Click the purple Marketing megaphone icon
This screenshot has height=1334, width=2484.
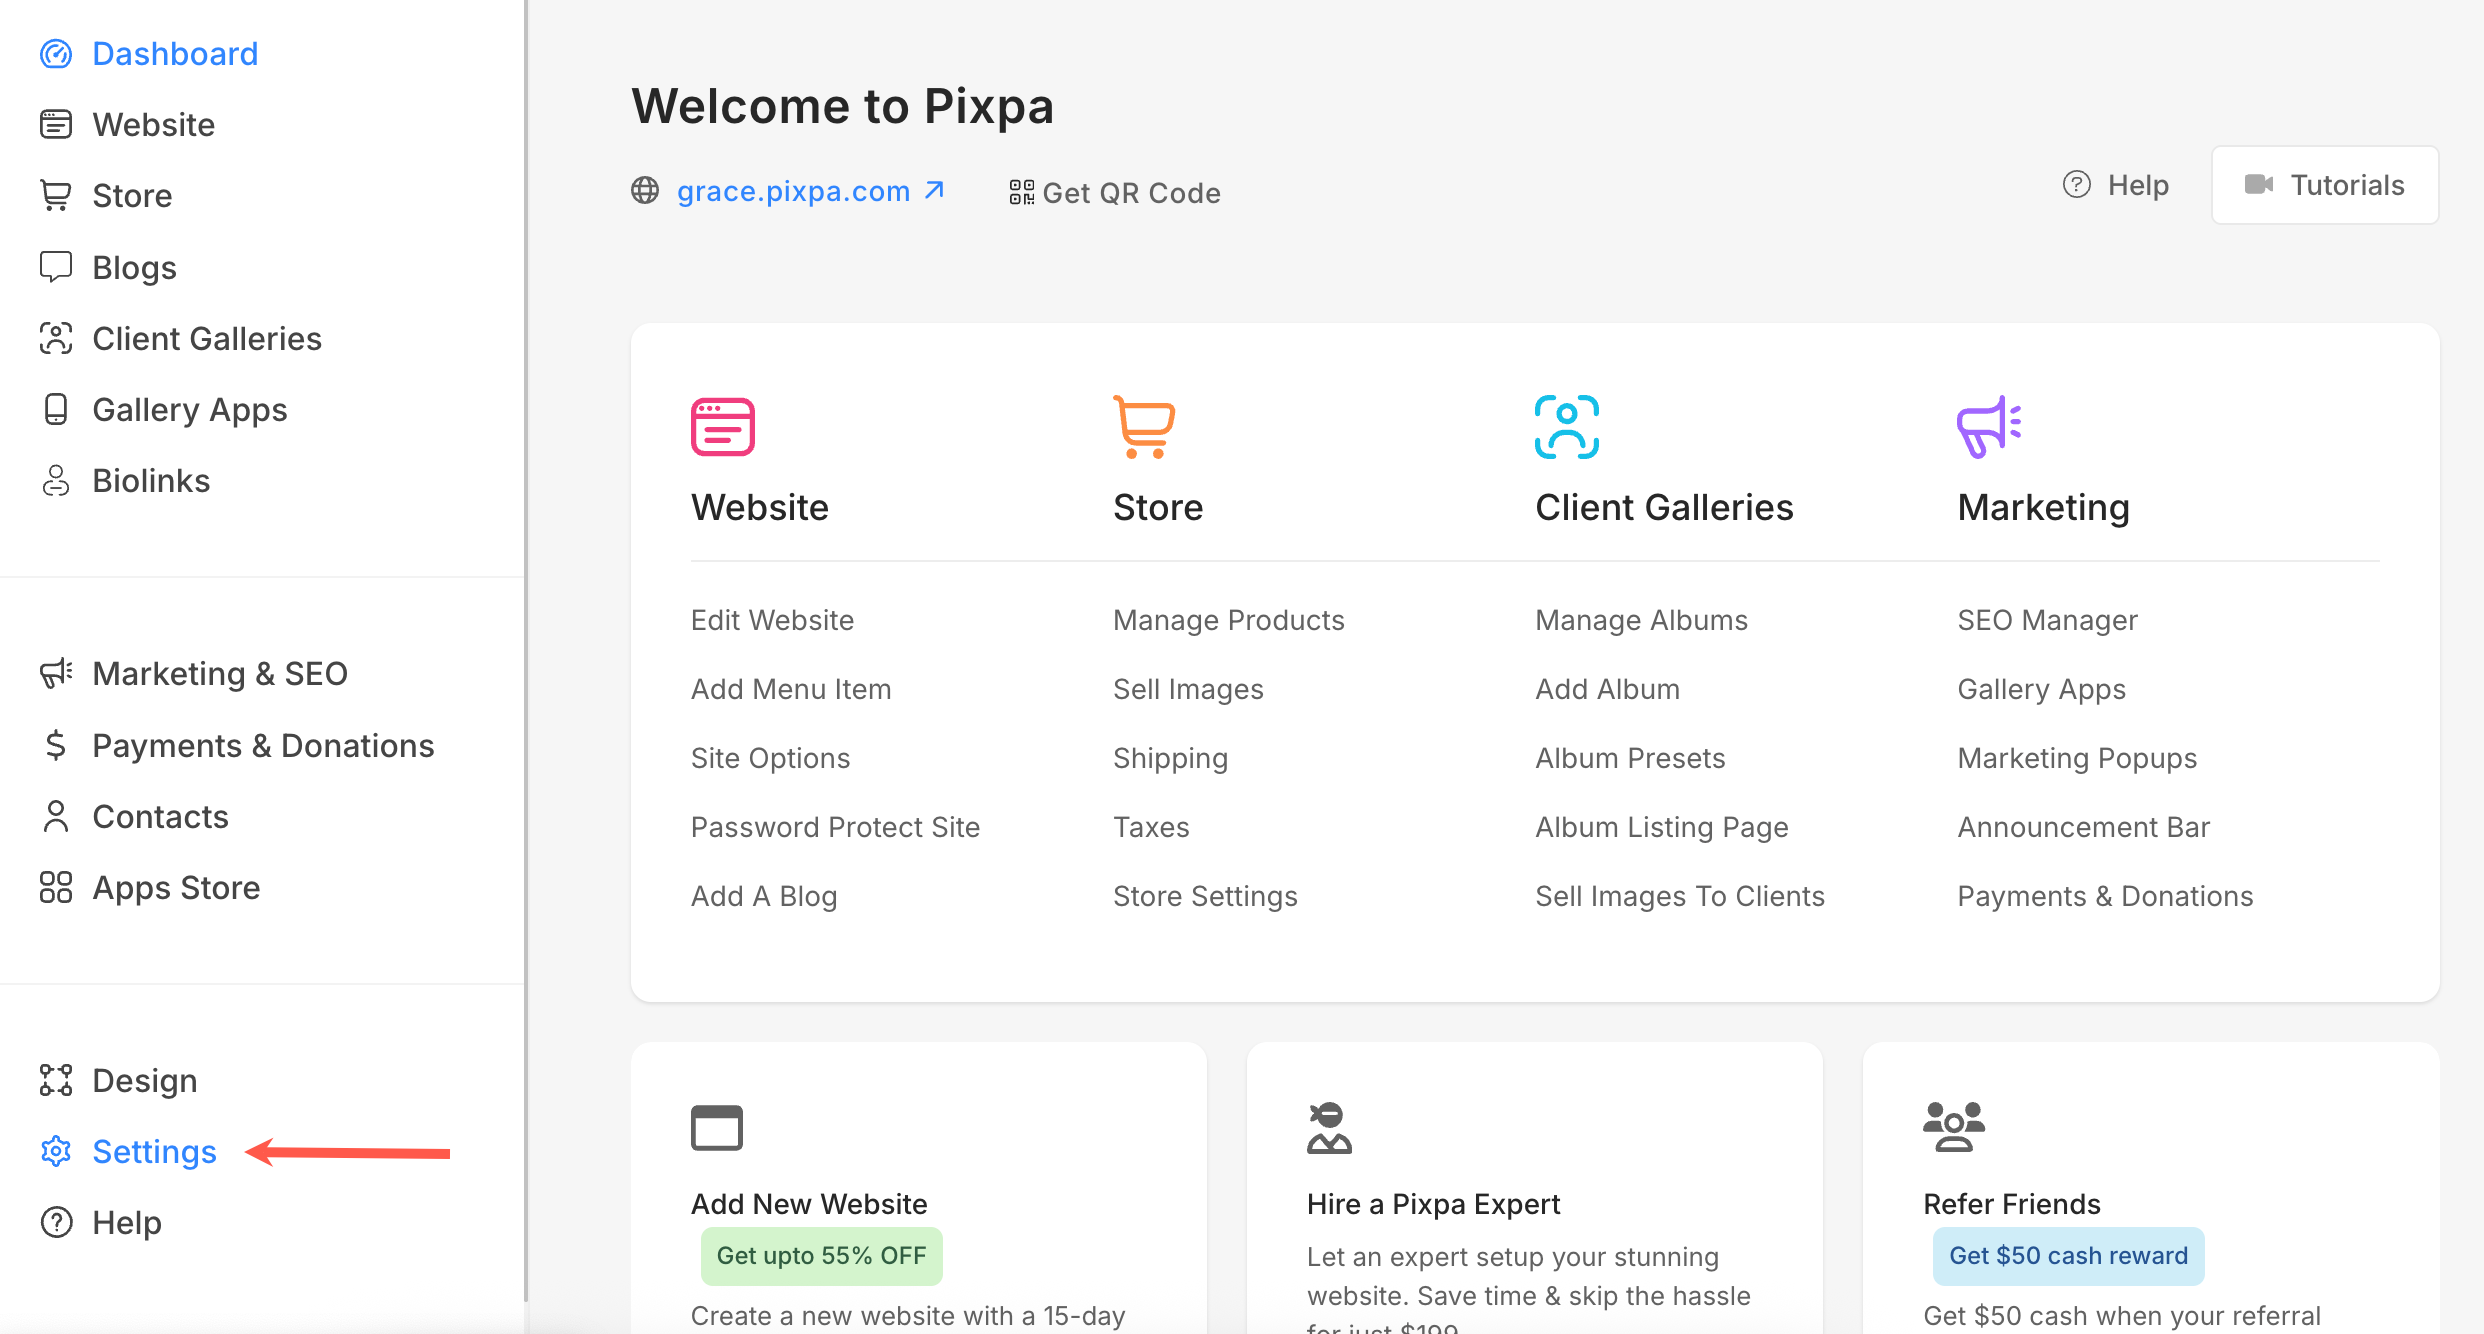[1988, 427]
